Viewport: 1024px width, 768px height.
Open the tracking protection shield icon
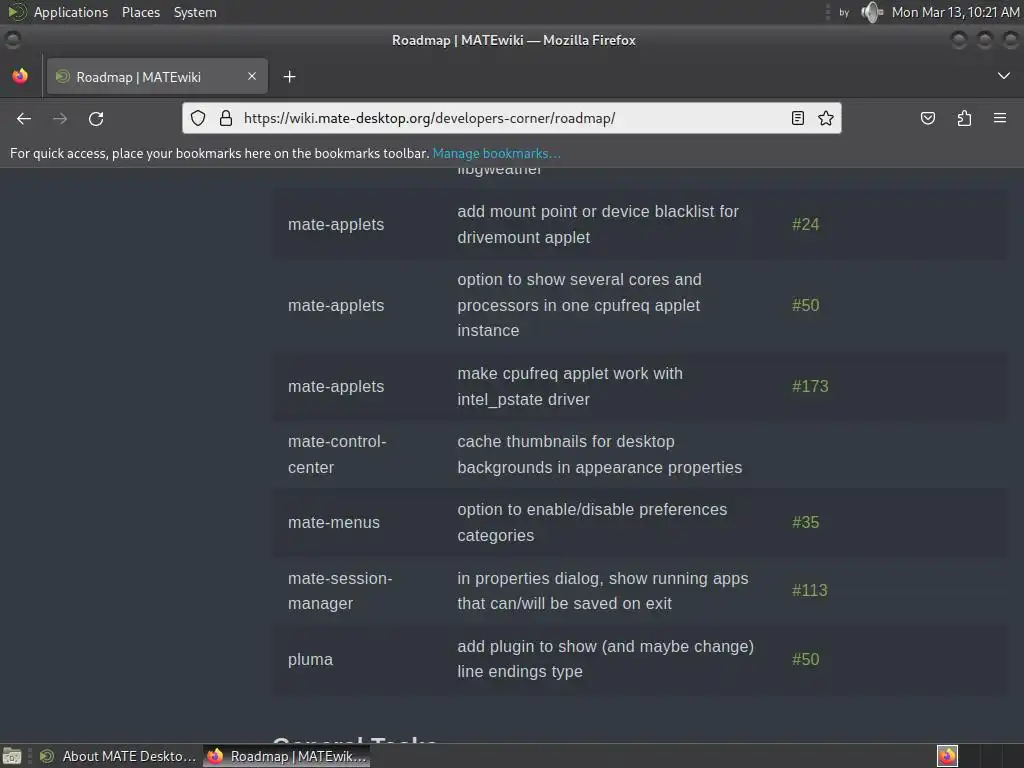[198, 118]
